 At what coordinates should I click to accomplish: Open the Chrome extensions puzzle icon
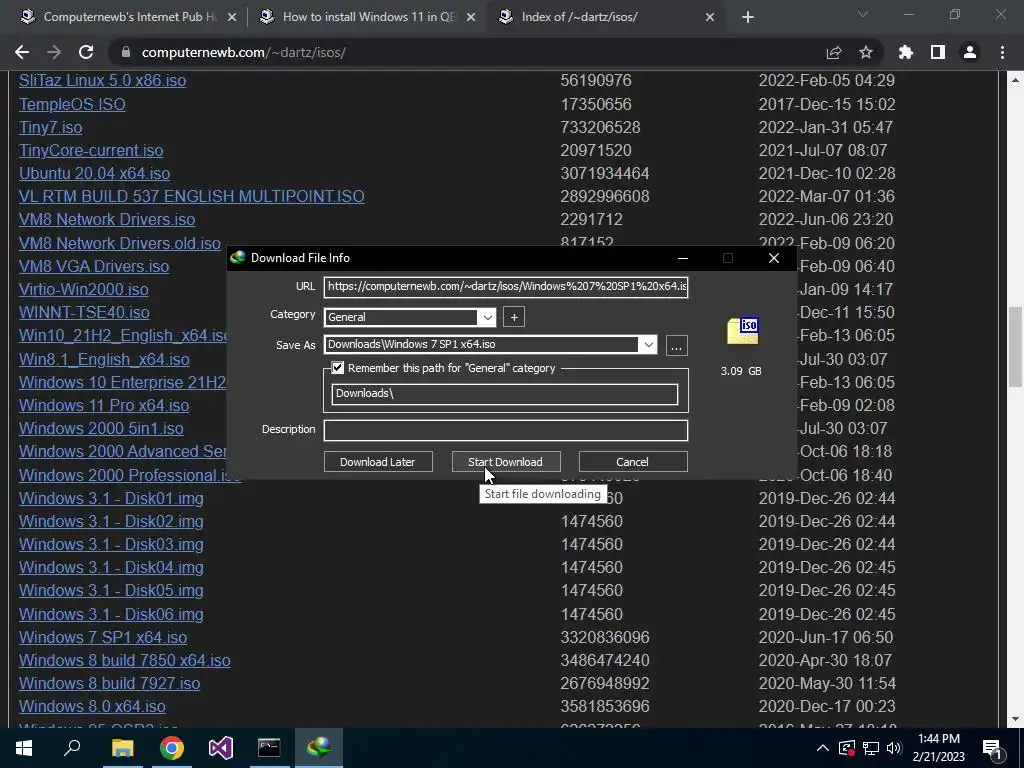pos(906,52)
